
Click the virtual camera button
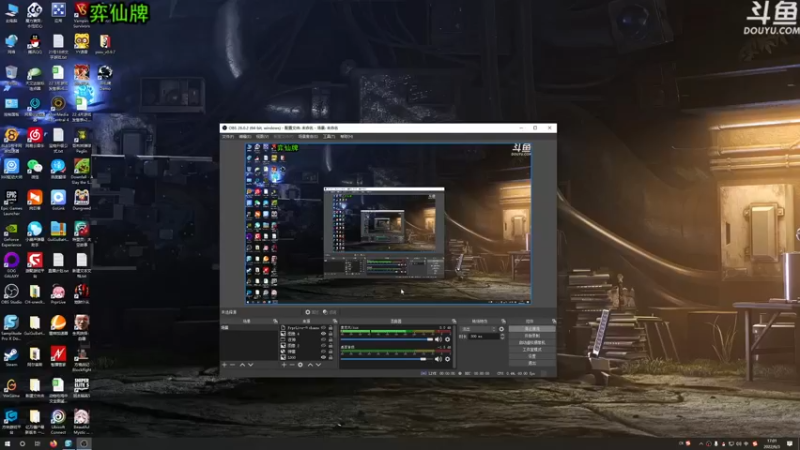click(x=532, y=342)
